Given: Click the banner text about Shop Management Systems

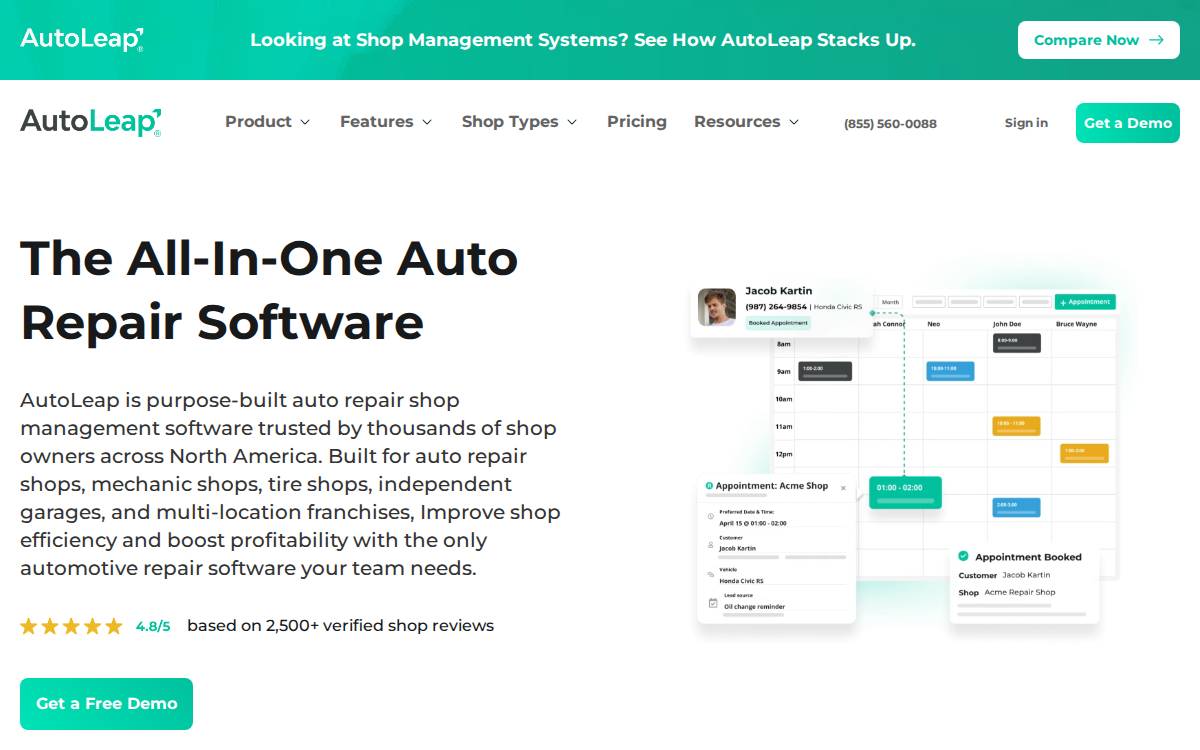Looking at the screenshot, I should 582,40.
